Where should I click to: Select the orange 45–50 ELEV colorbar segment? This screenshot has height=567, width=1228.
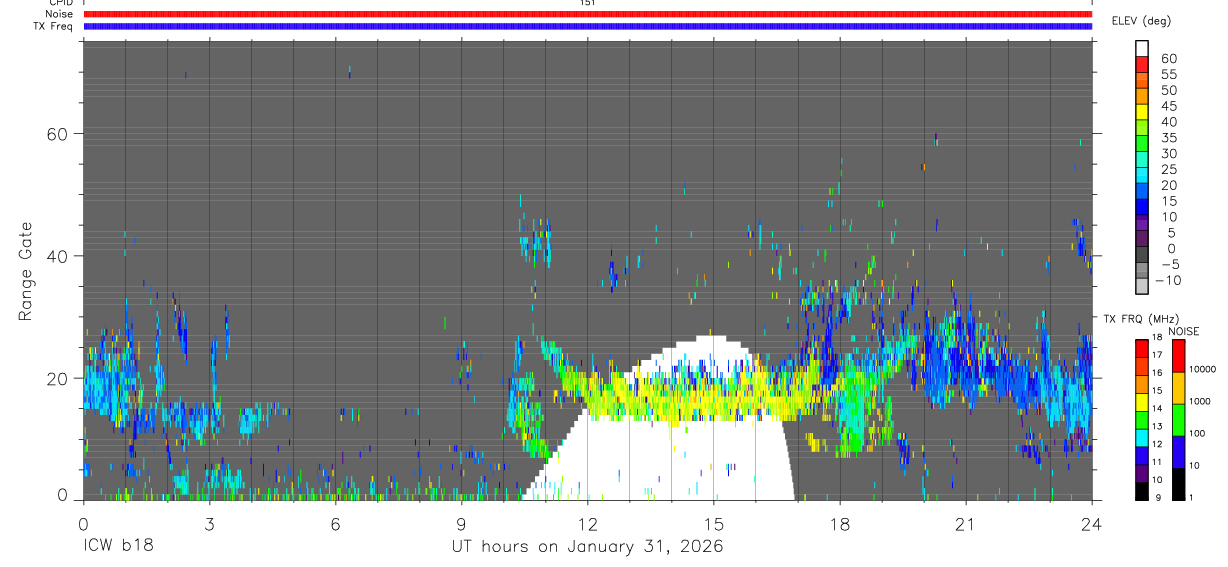pyautogui.click(x=1142, y=97)
